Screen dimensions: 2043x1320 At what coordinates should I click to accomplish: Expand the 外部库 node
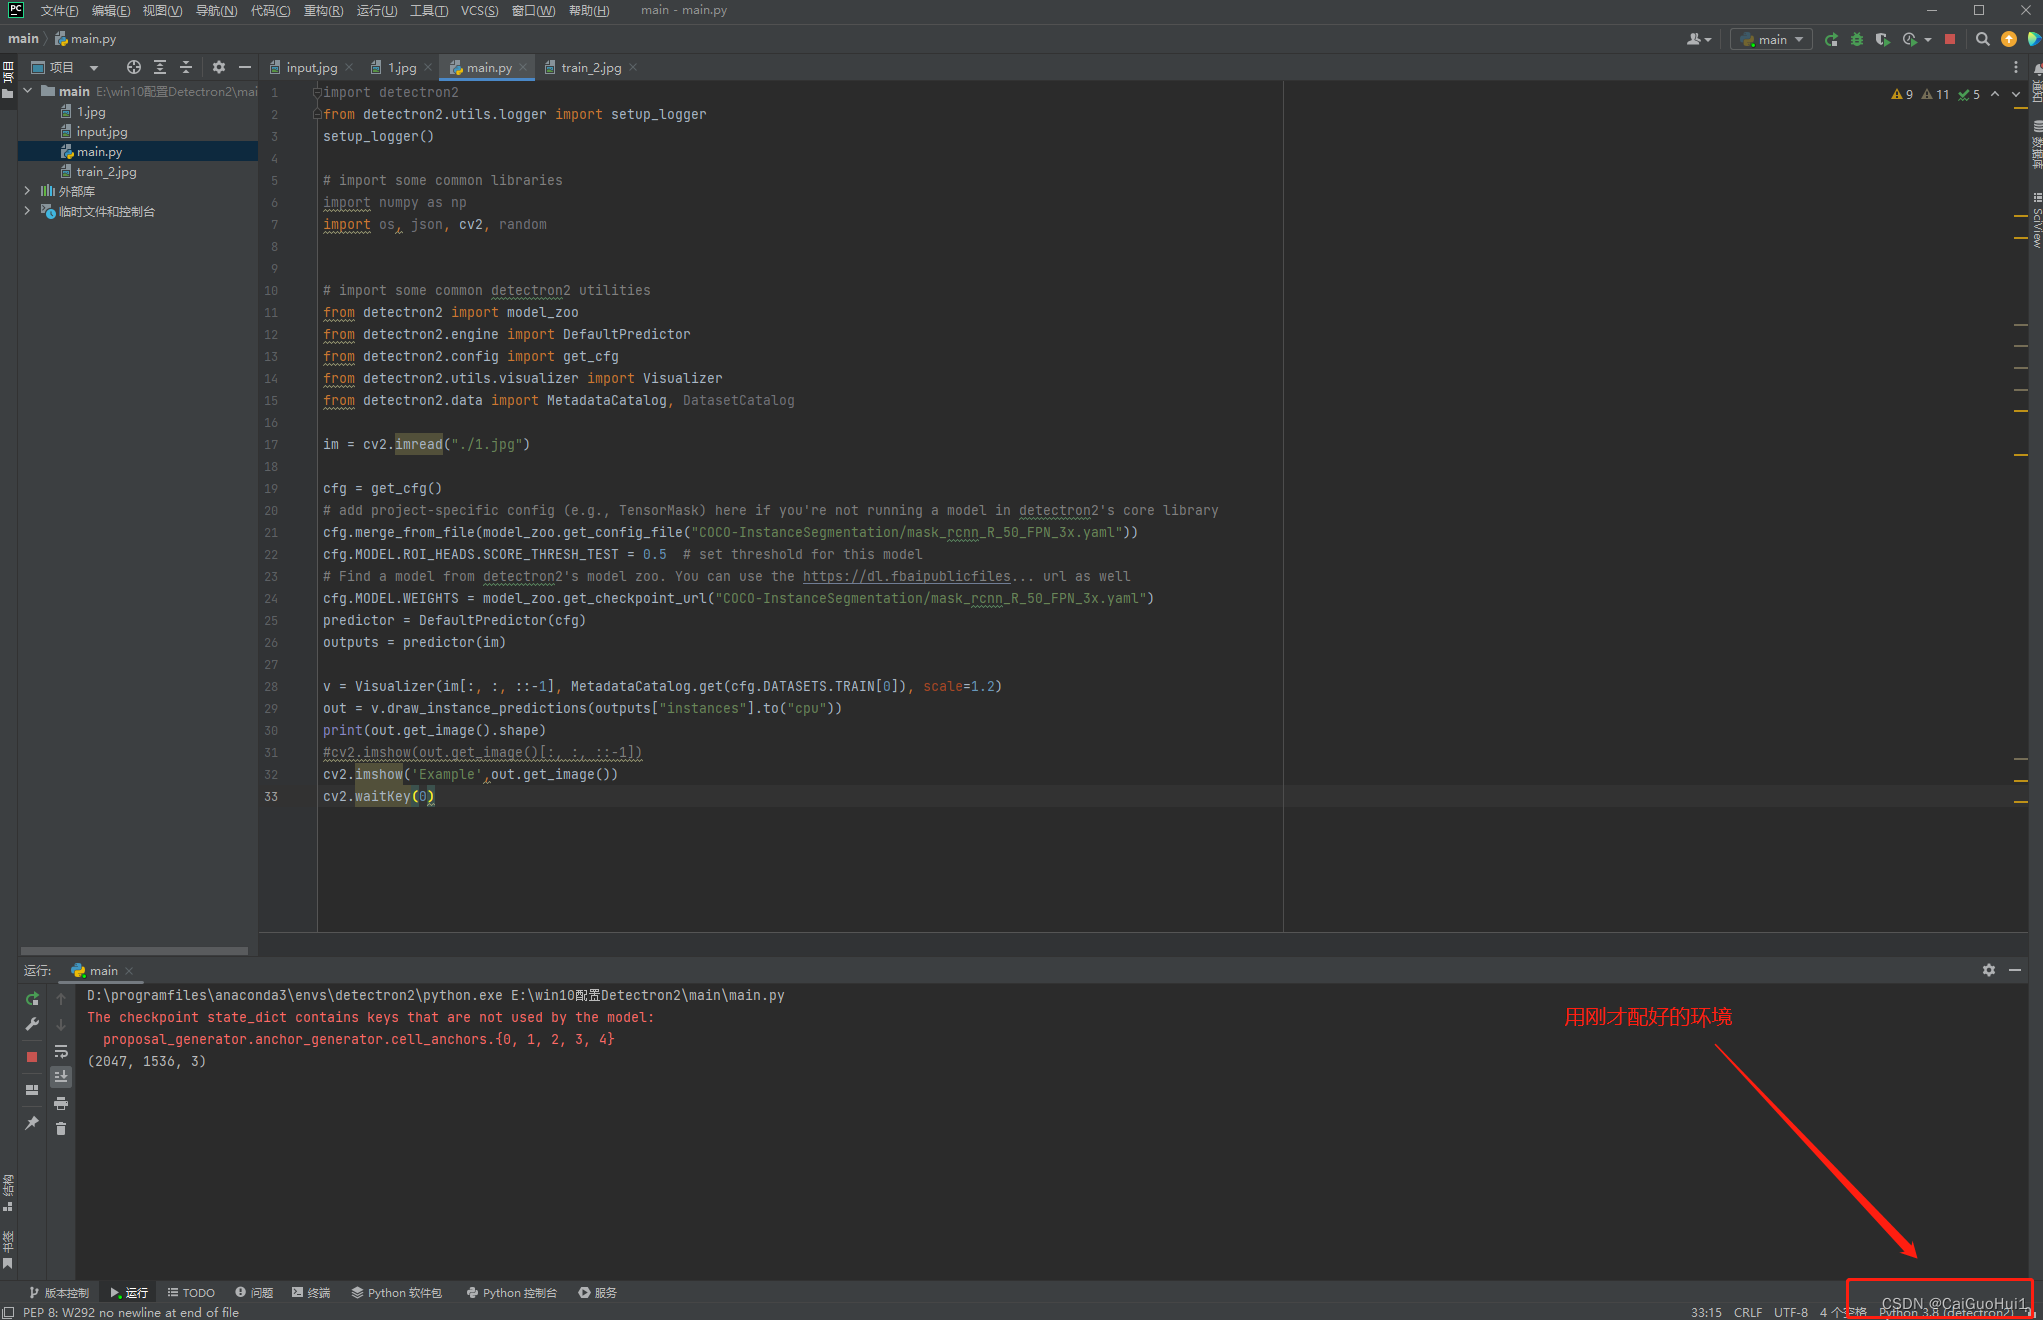28,191
